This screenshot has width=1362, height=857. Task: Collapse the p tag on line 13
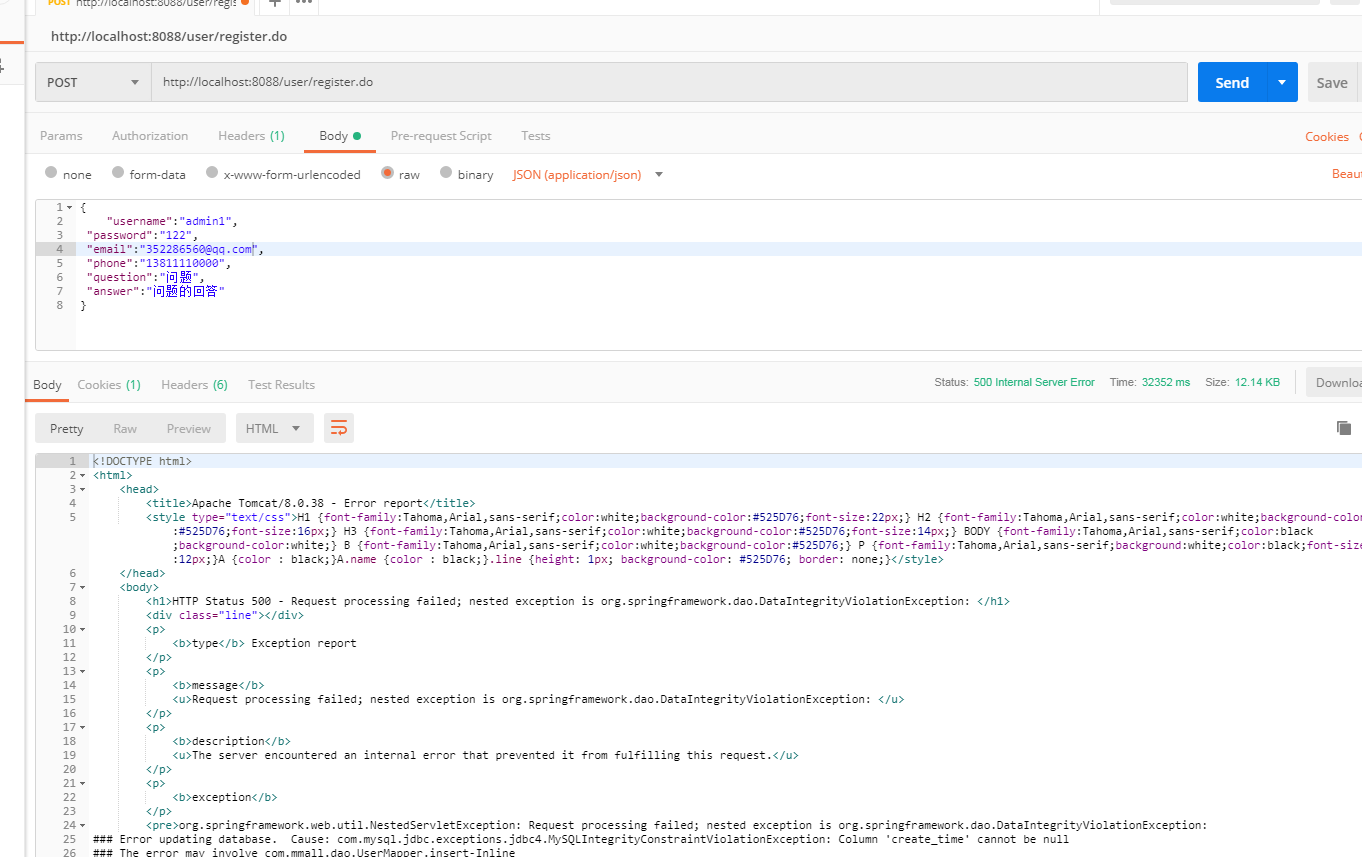pyautogui.click(x=82, y=671)
